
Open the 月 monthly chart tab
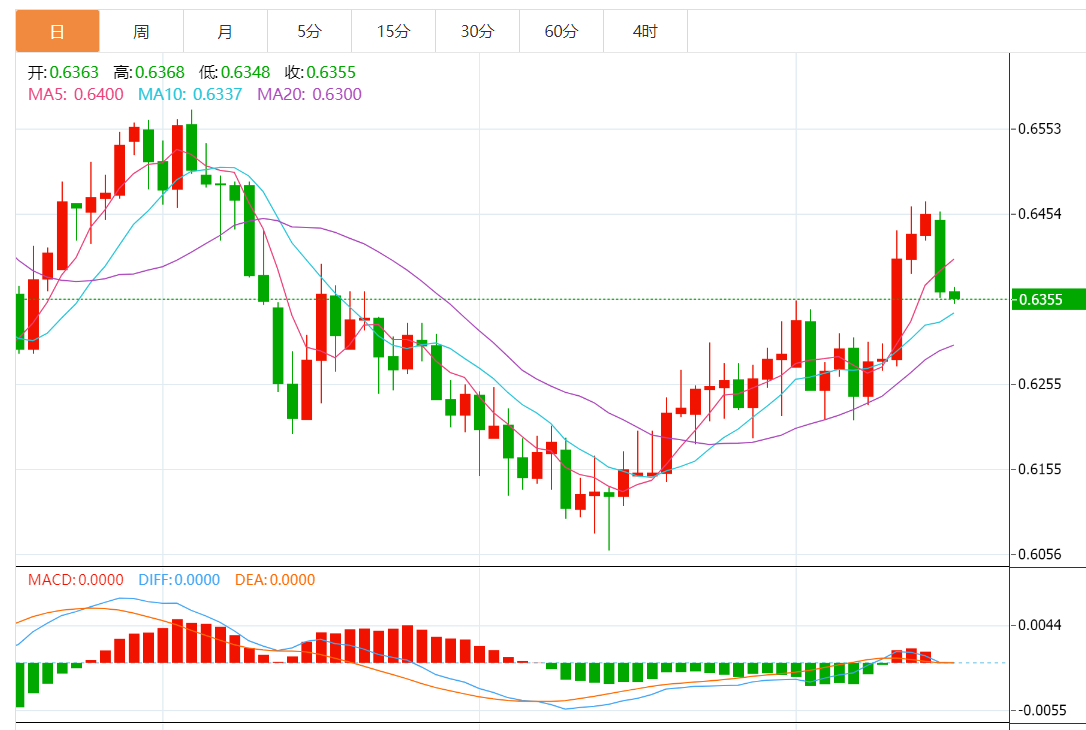(225, 32)
